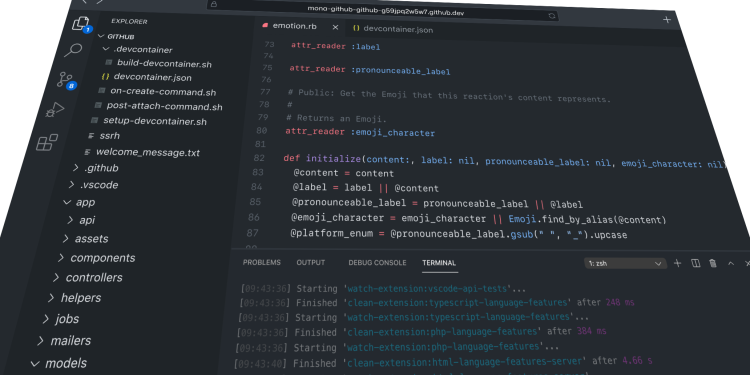
Task: Switch to the PROBLEMS panel tab
Action: coord(262,263)
